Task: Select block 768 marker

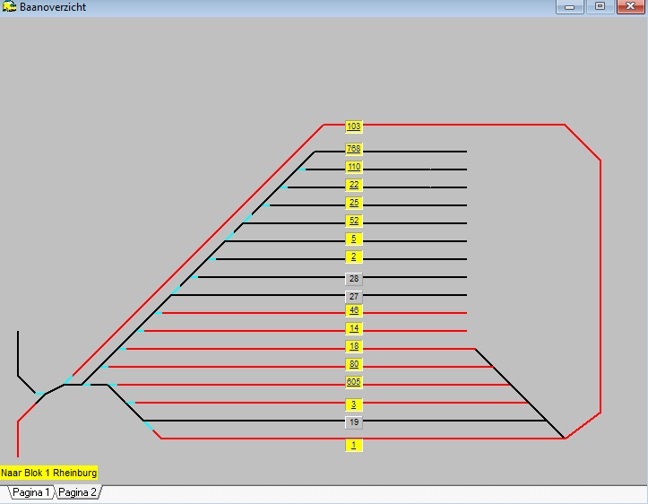Action: coord(353,149)
